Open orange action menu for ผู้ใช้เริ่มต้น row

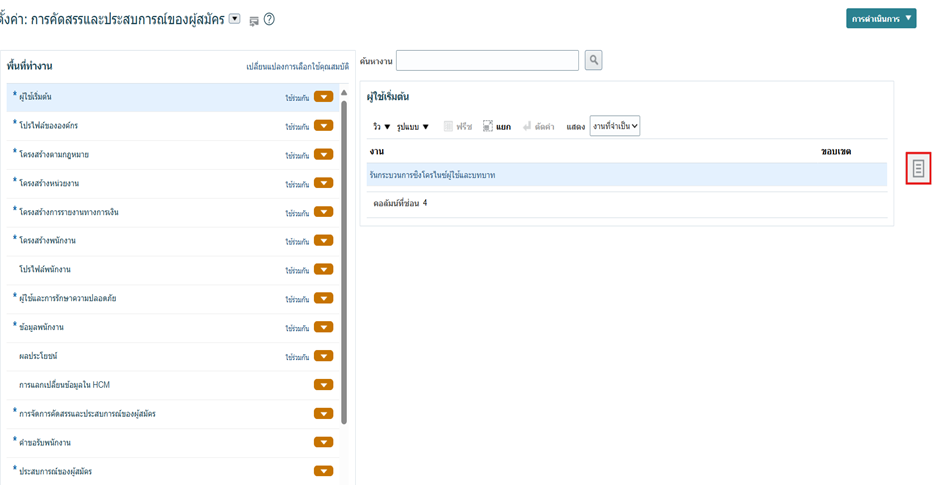coord(323,97)
